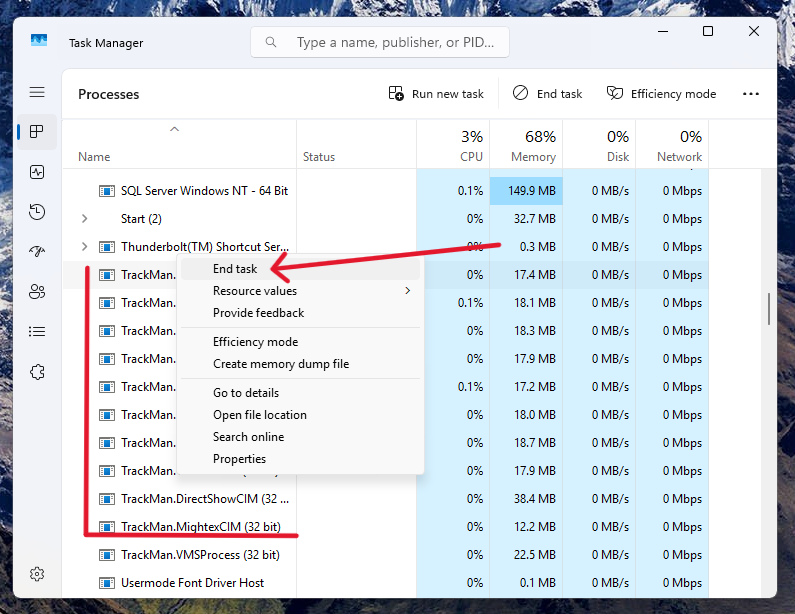Close the Task Manager window
The image size is (795, 614).
pyautogui.click(x=754, y=31)
